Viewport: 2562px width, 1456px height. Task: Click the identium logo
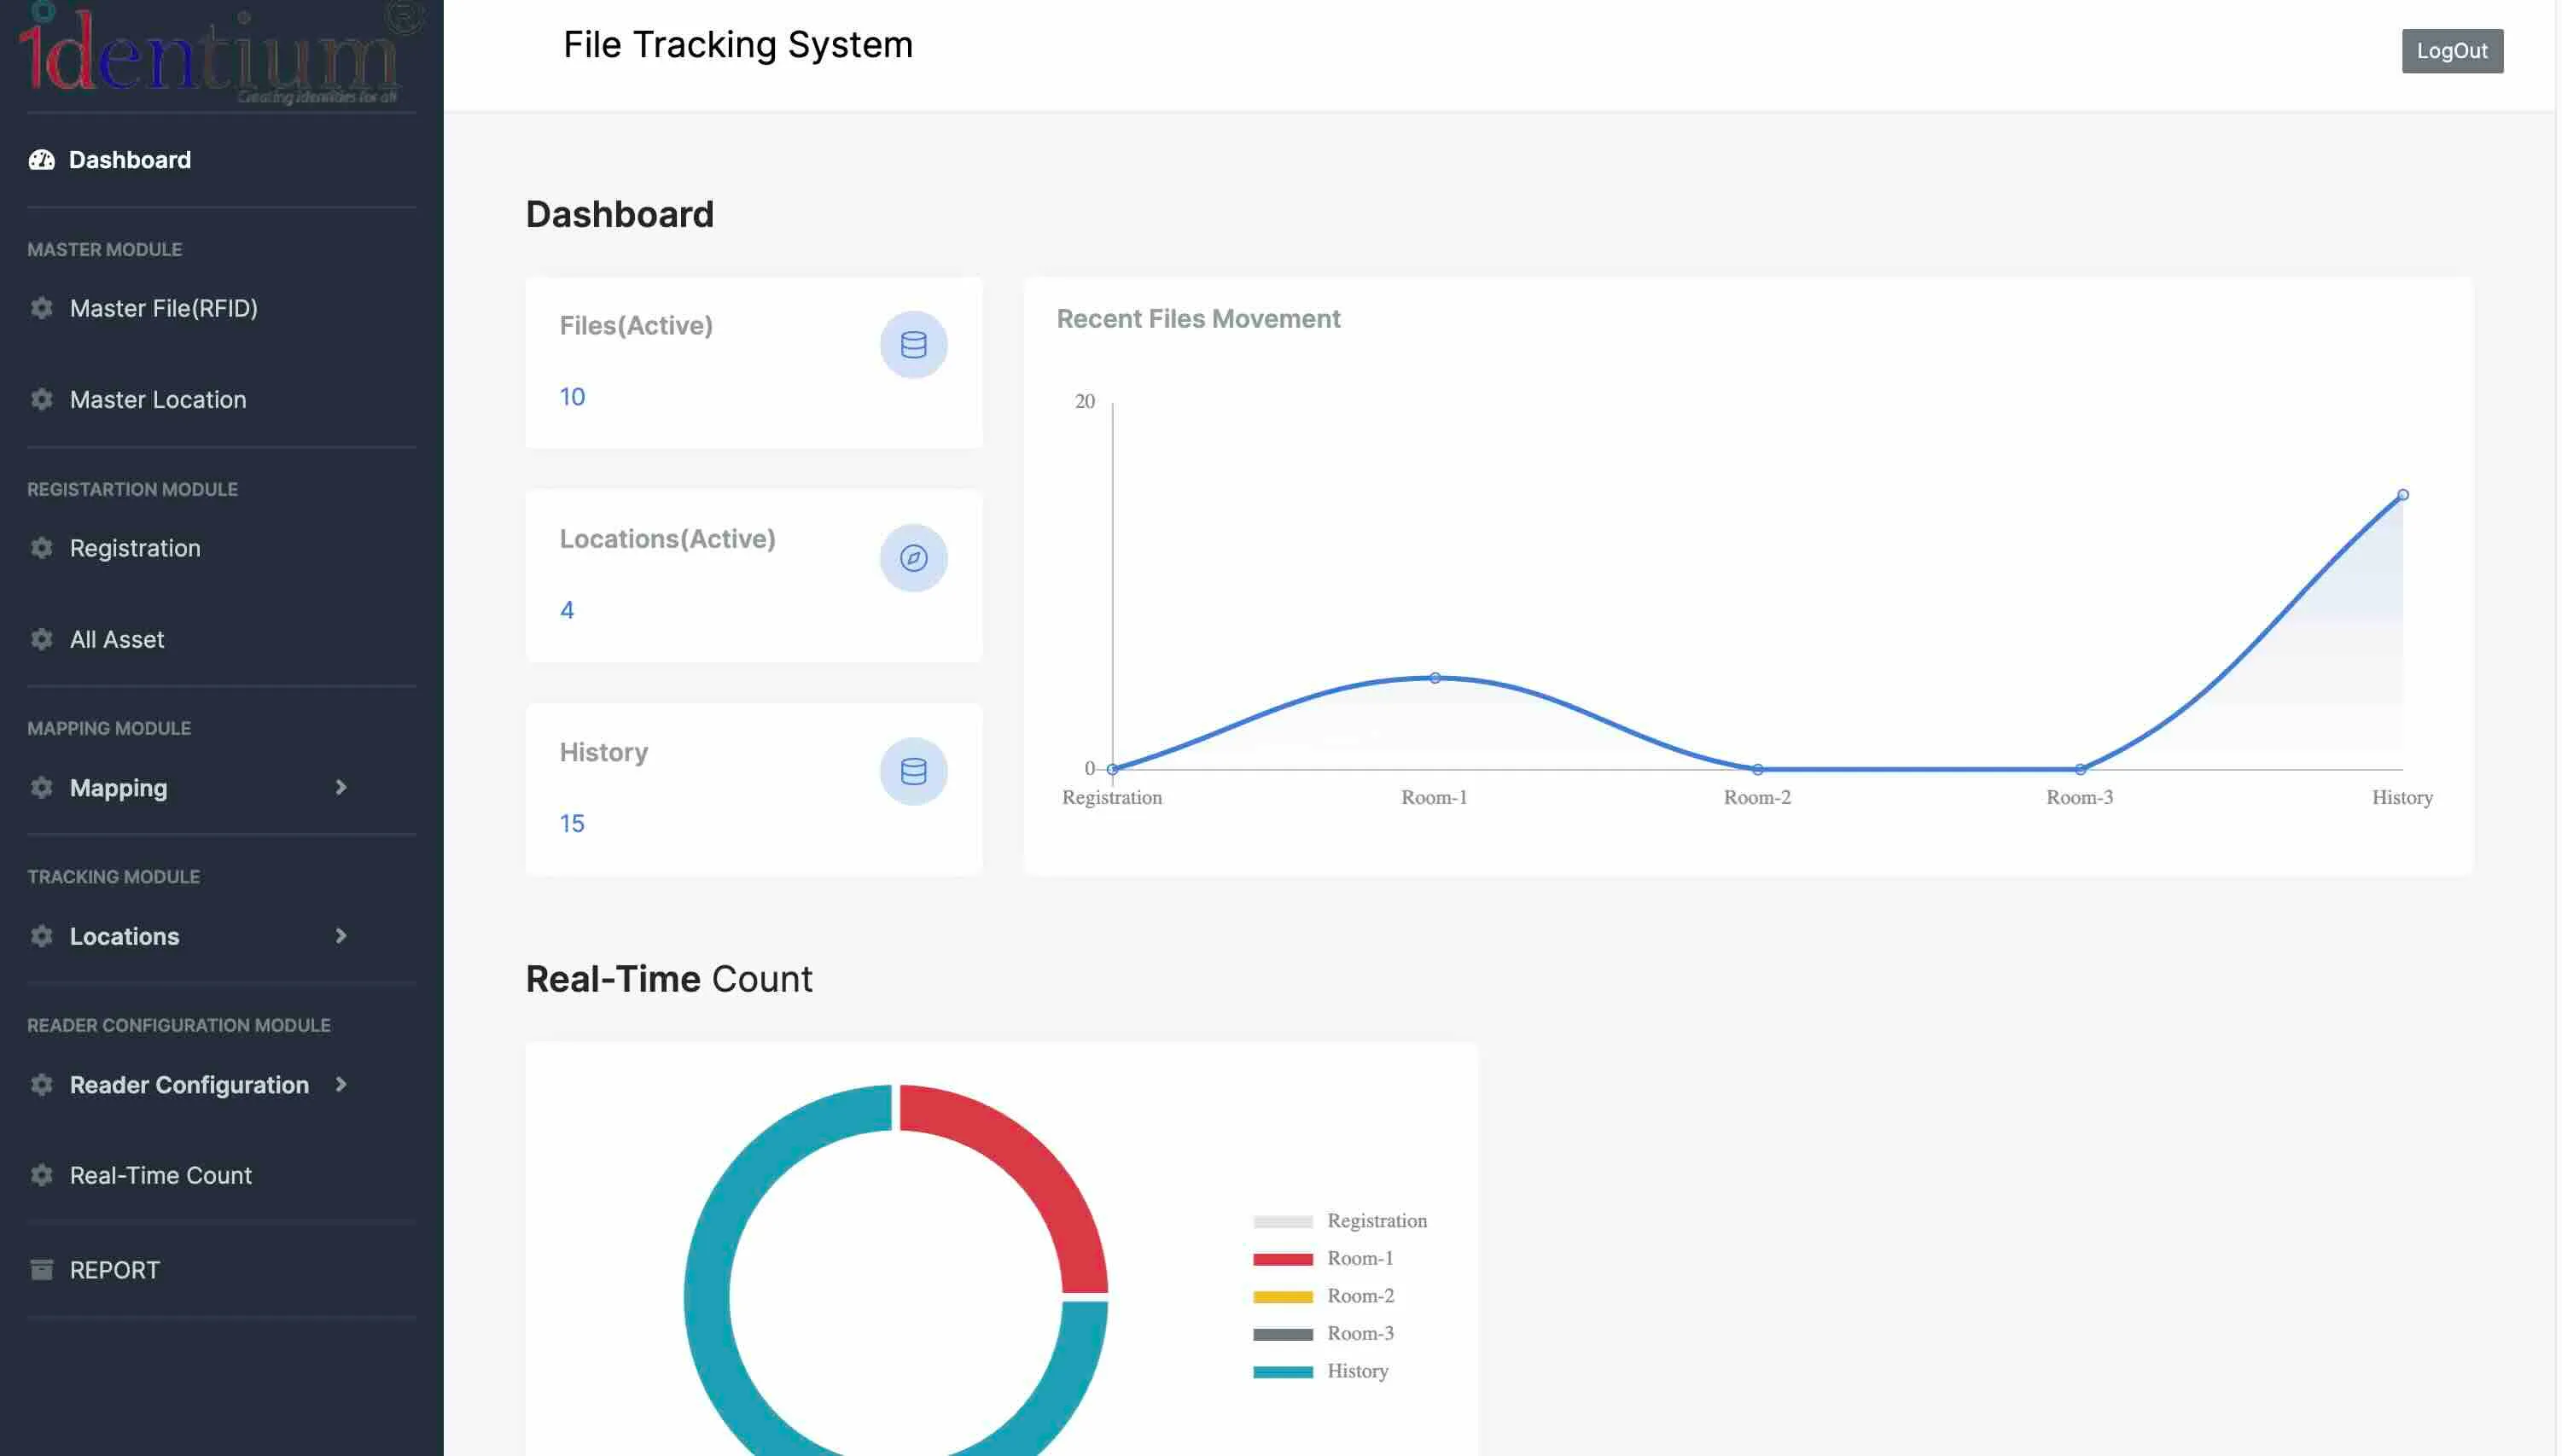[220, 52]
